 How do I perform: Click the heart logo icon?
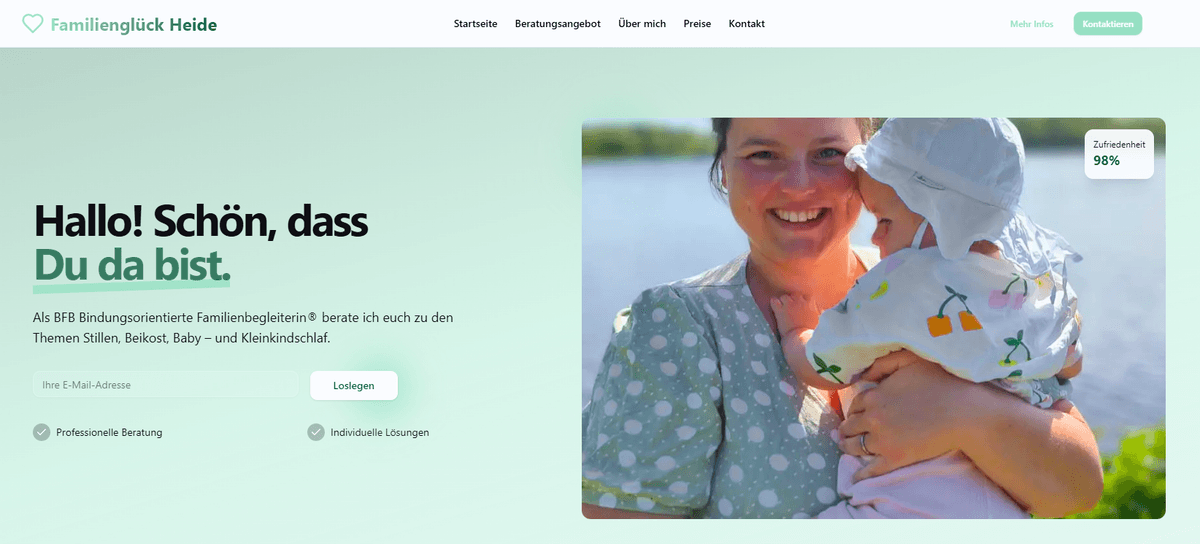[x=33, y=23]
